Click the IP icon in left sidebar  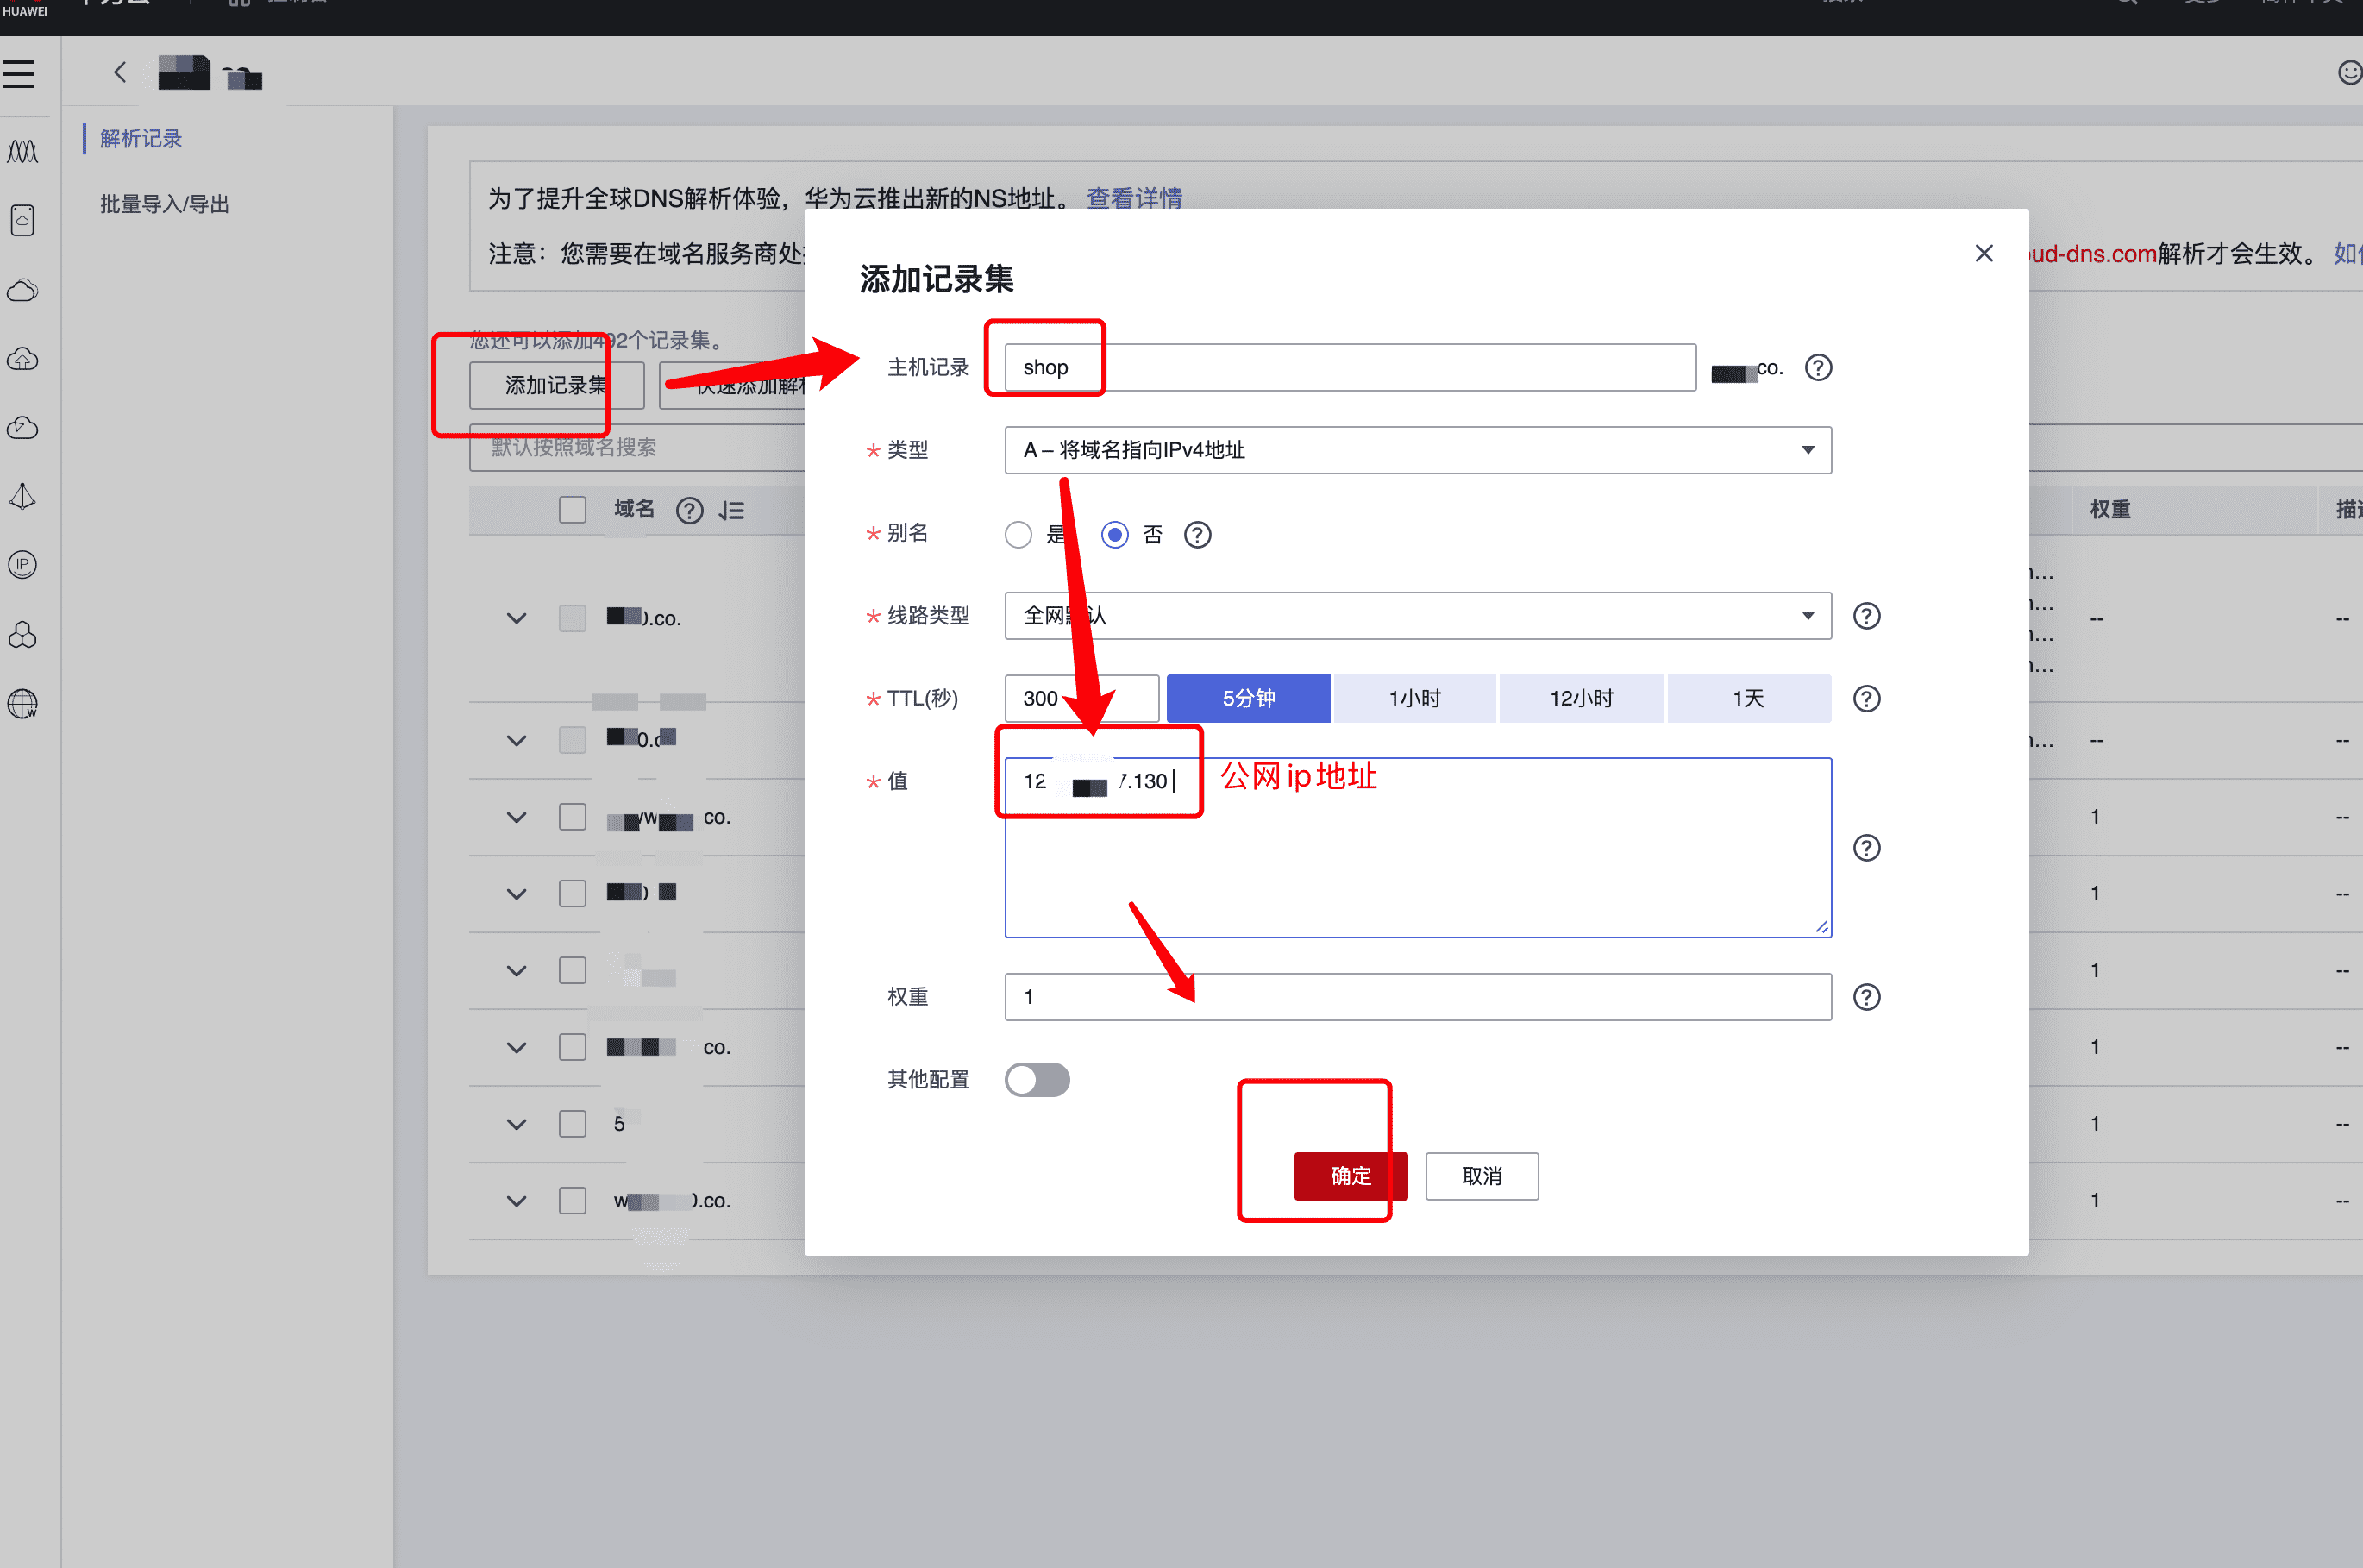22,565
